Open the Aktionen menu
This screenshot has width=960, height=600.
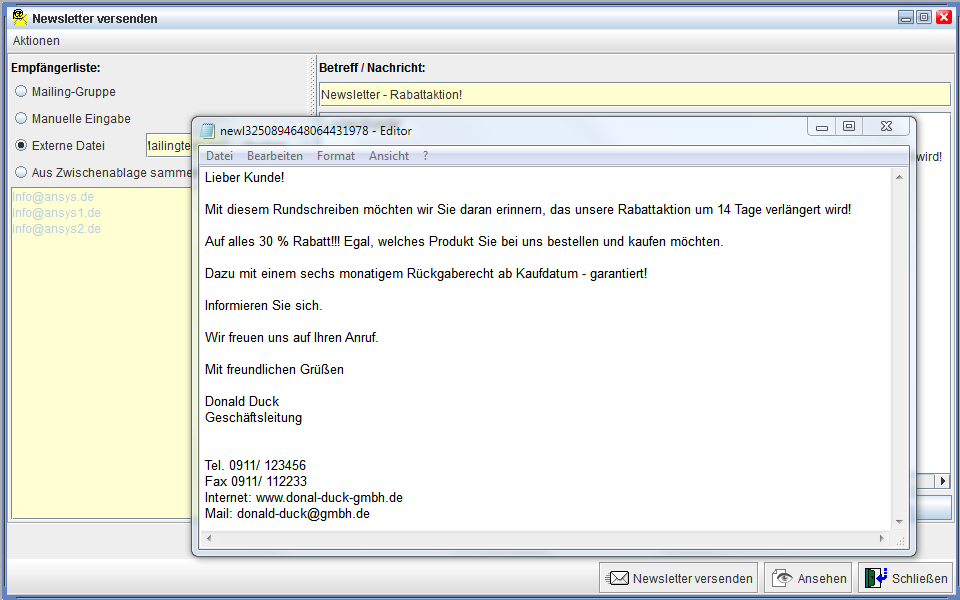pos(36,41)
